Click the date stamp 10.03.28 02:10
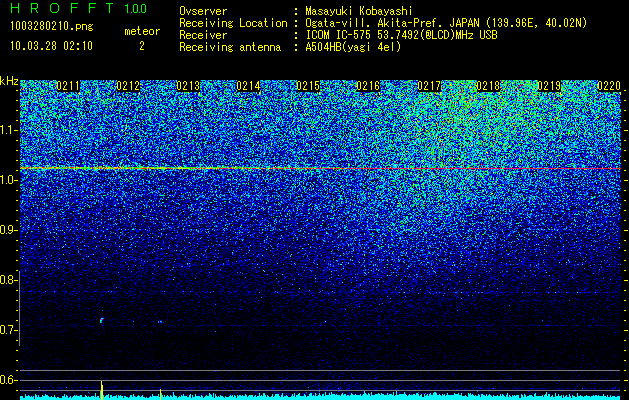 tap(51, 46)
